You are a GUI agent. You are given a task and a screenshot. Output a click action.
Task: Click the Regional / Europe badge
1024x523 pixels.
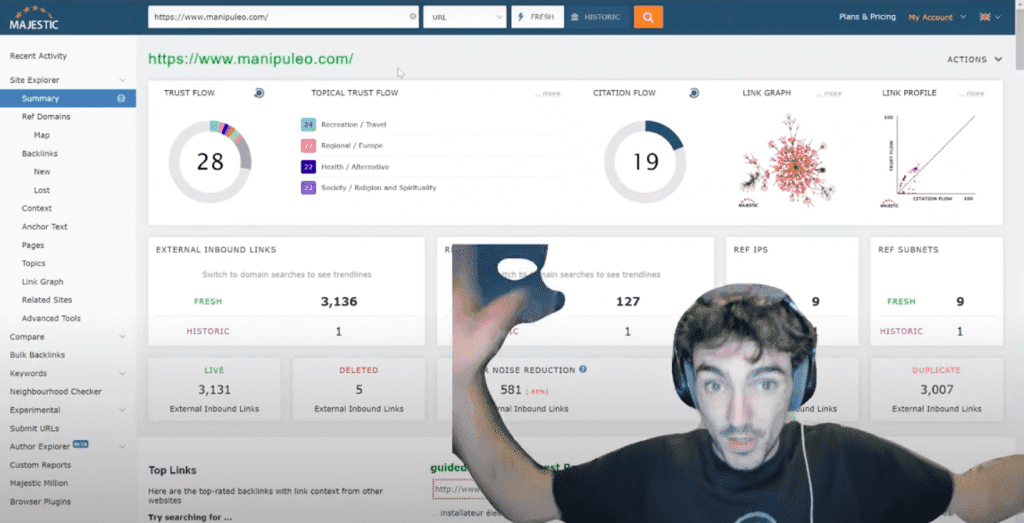[x=308, y=145]
